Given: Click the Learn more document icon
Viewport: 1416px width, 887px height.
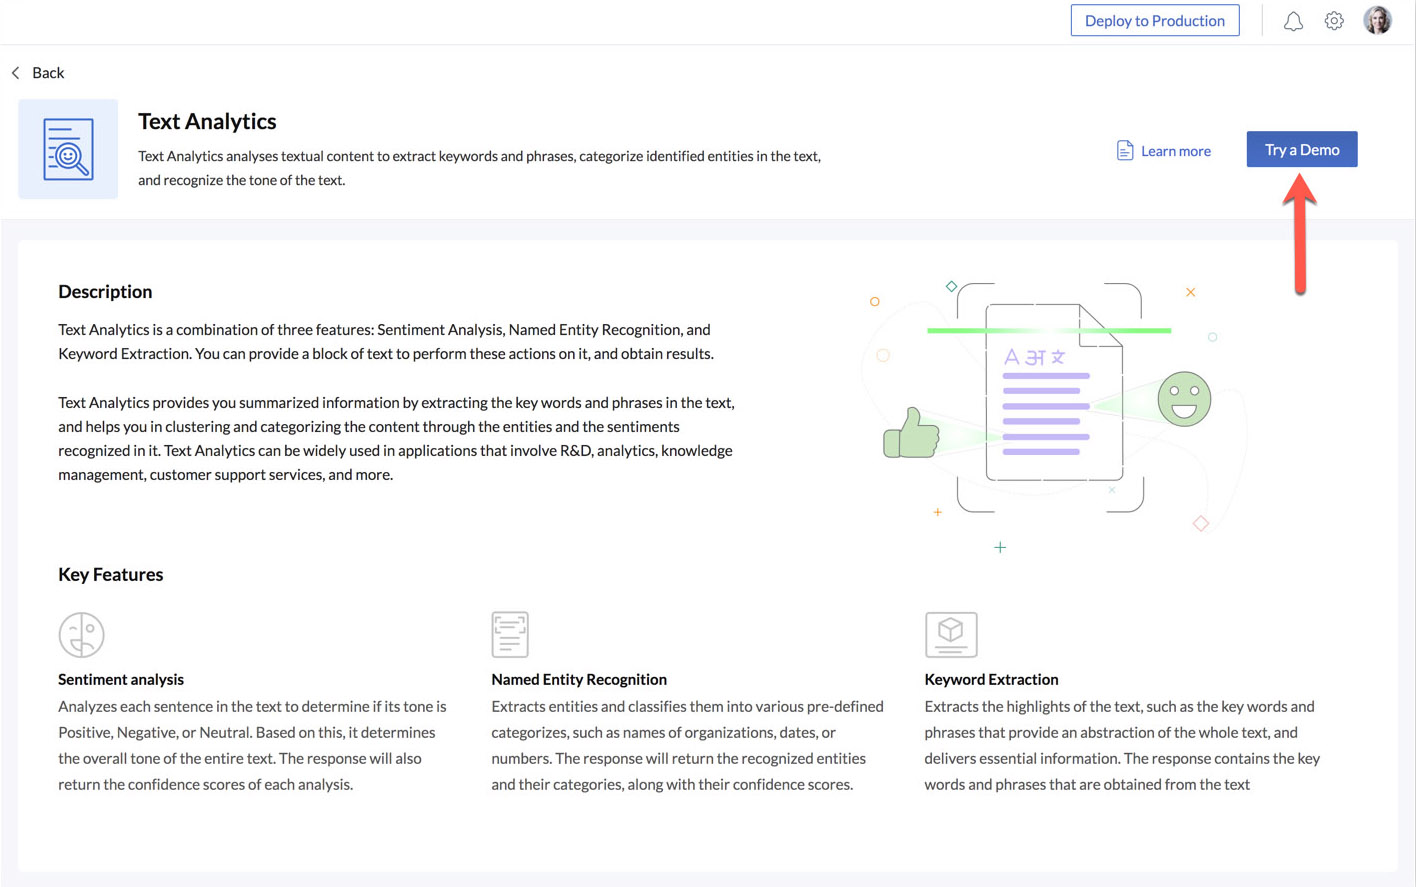Looking at the screenshot, I should click(x=1125, y=150).
